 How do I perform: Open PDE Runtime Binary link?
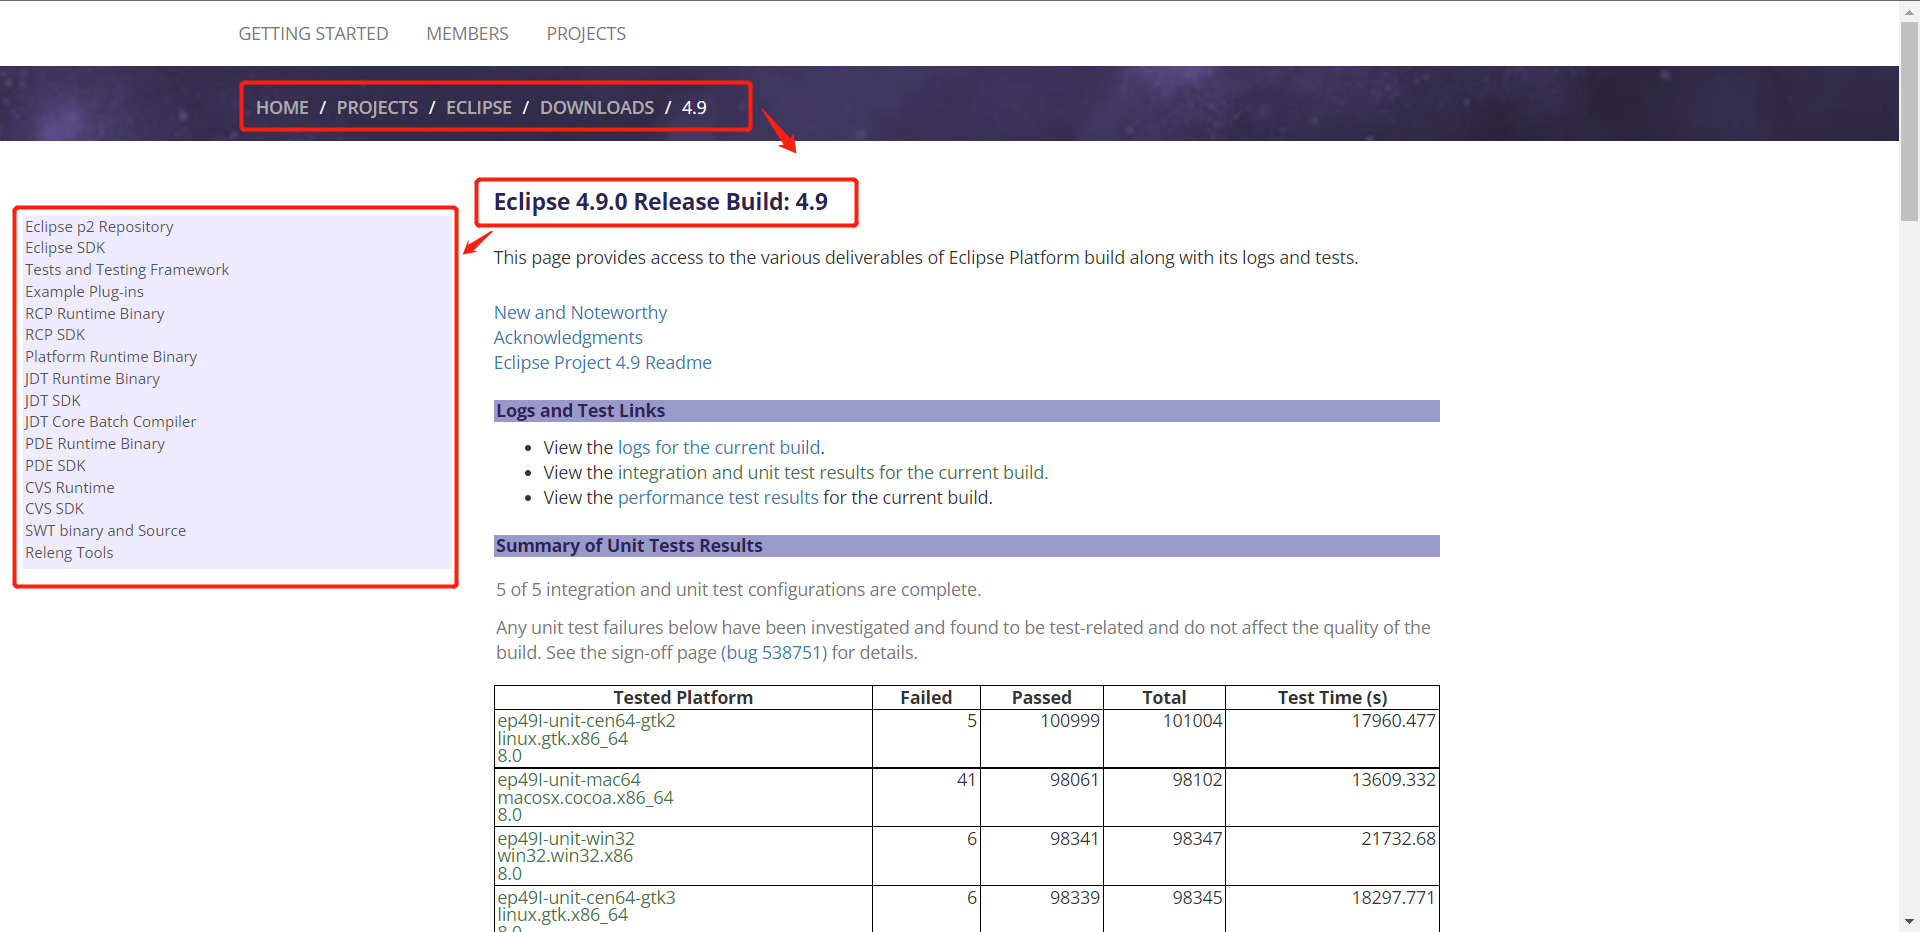(x=95, y=444)
